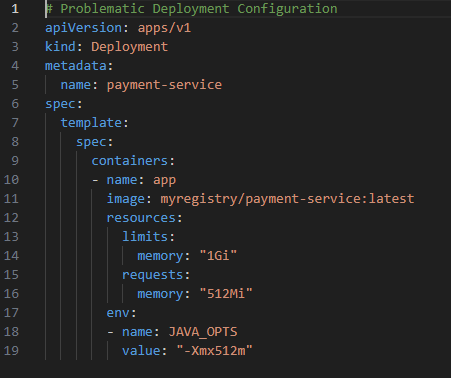Click the "requests" key
Image resolution: width=451 pixels, height=378 pixels.
point(153,275)
